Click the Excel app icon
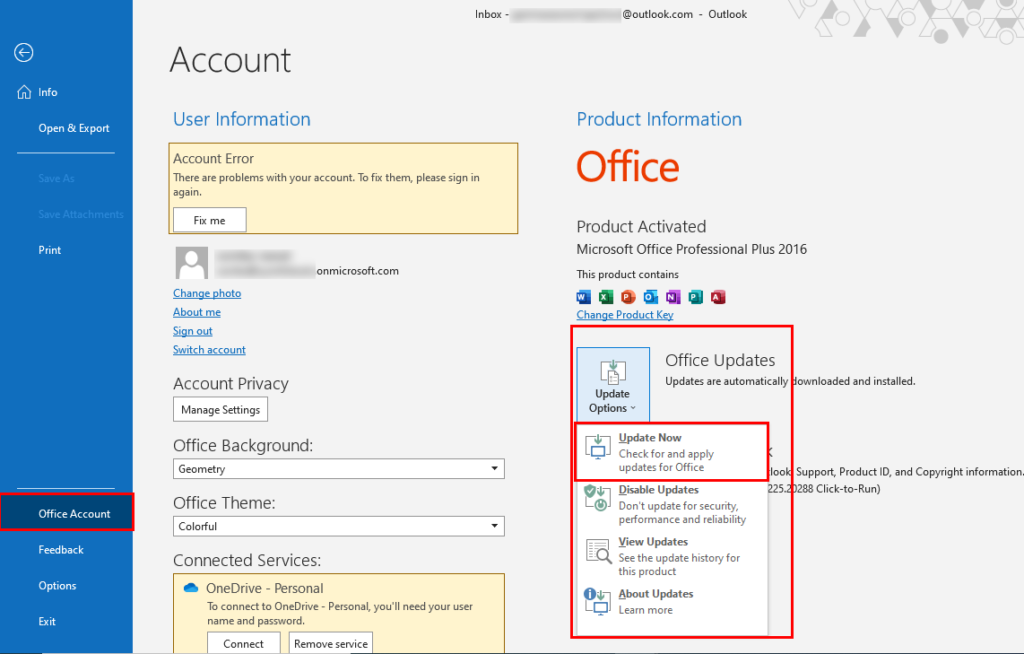1024x654 pixels. coord(606,297)
